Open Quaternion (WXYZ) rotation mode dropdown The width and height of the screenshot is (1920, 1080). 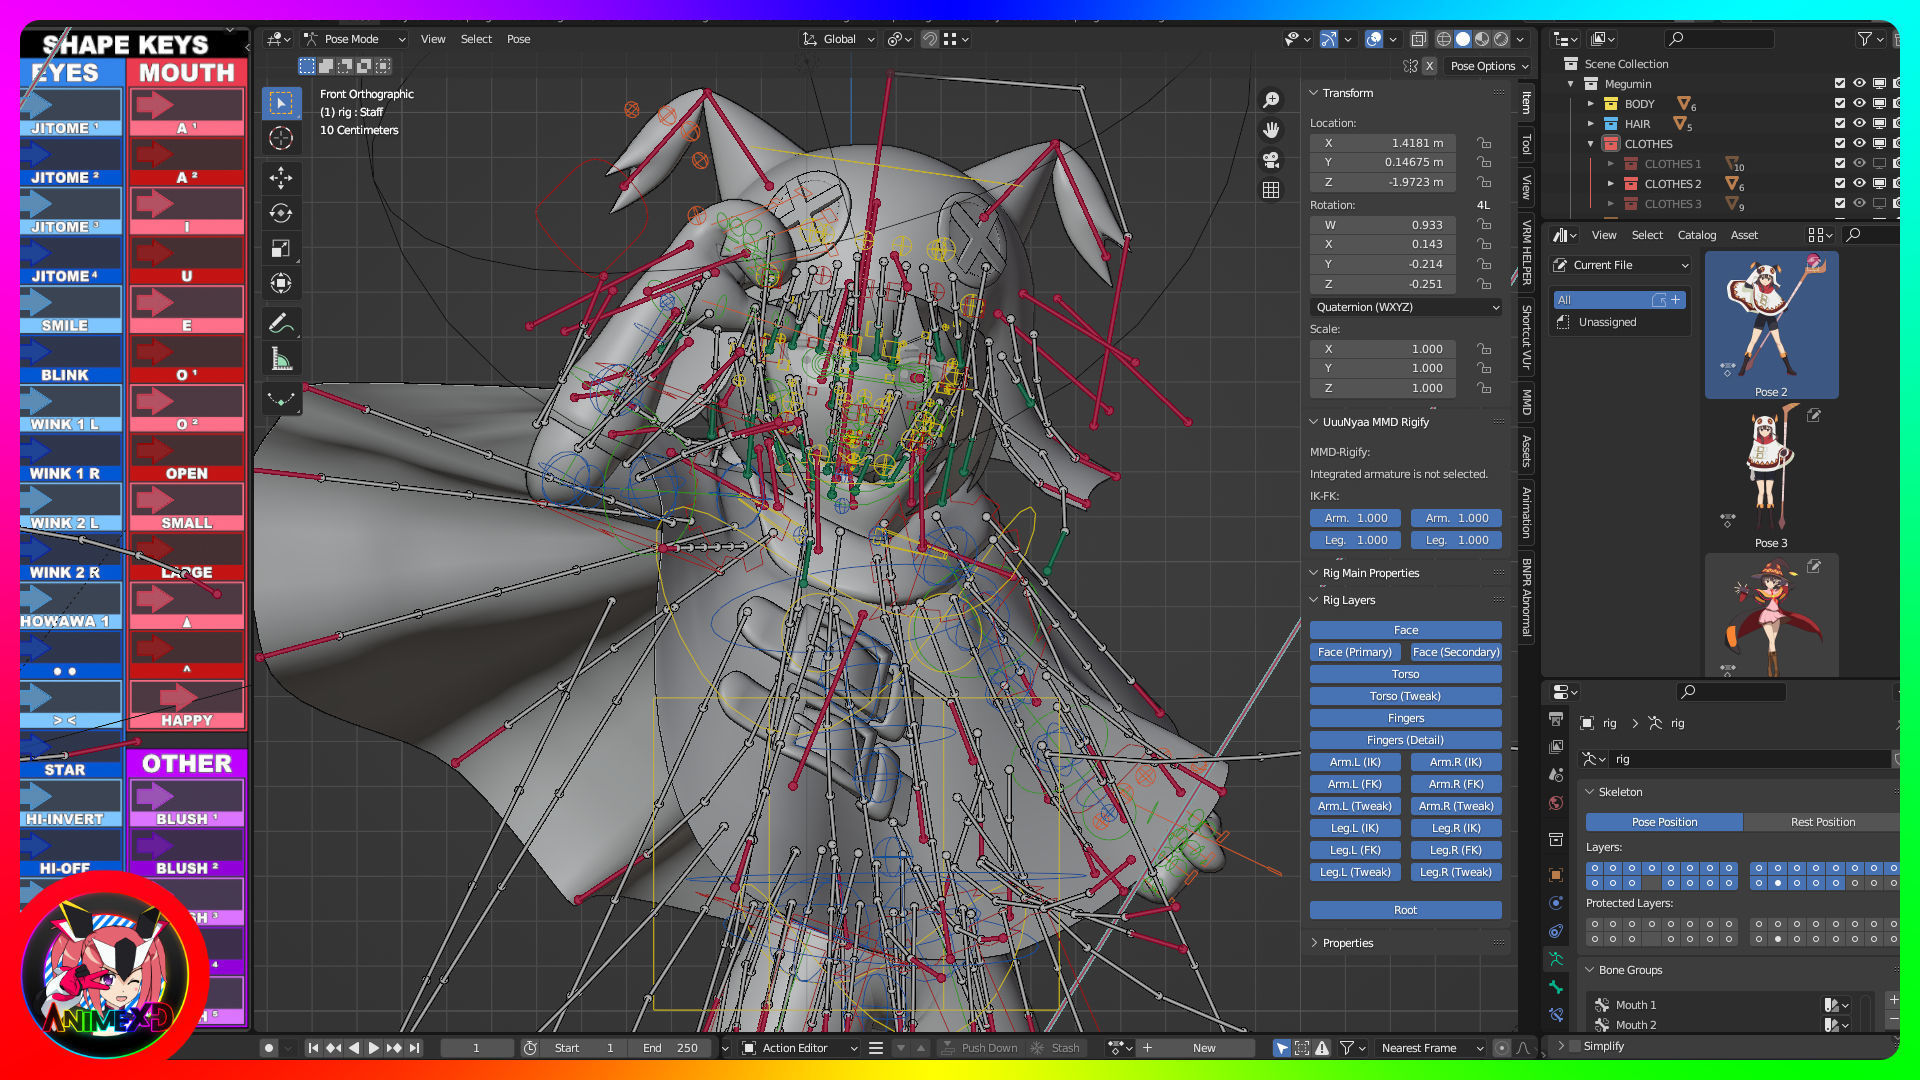(1407, 307)
